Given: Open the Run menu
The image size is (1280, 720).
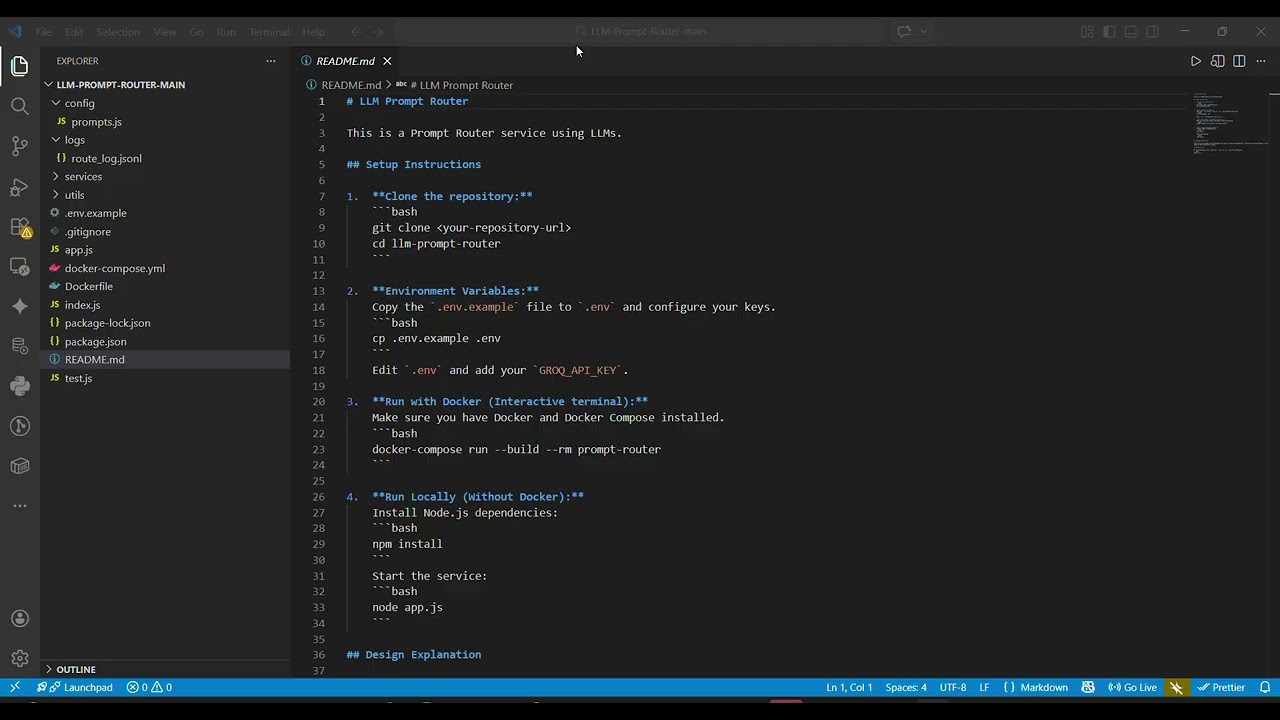Looking at the screenshot, I should click(226, 32).
